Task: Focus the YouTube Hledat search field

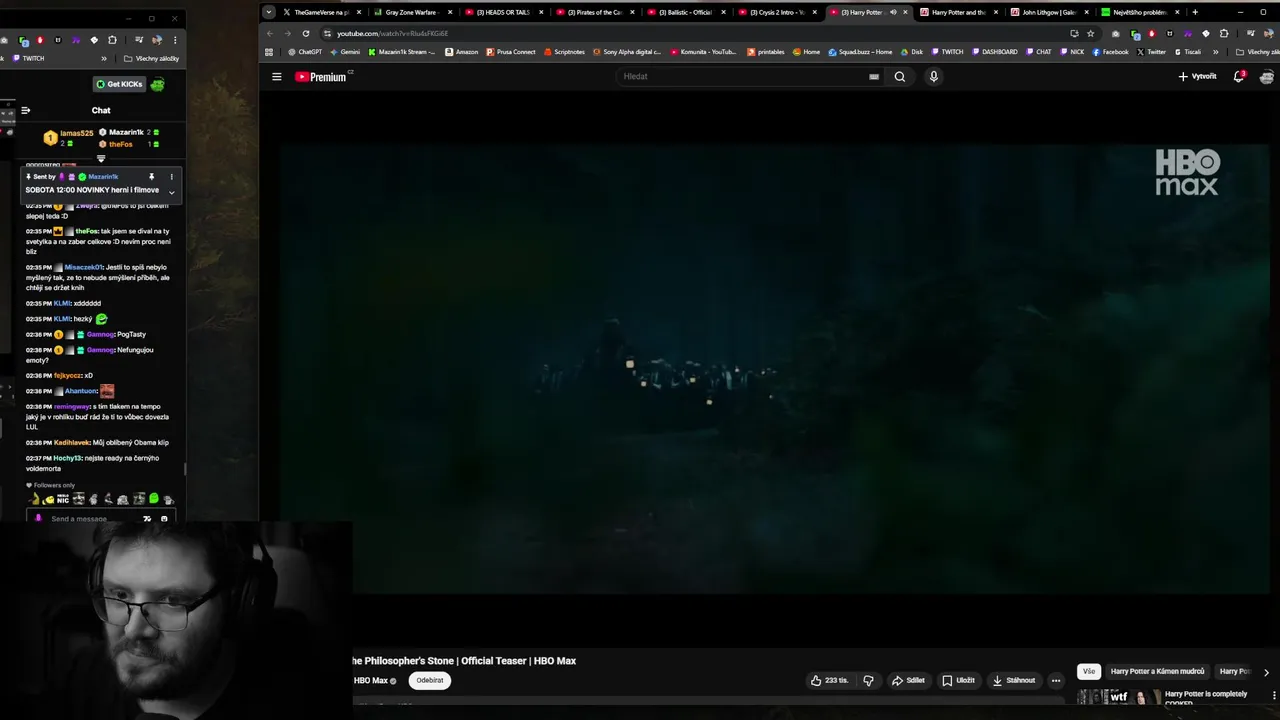Action: (743, 76)
